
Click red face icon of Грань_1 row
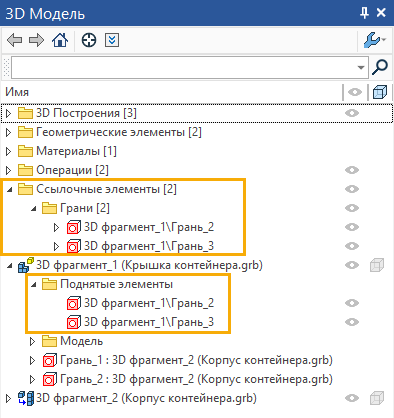pos(50,360)
